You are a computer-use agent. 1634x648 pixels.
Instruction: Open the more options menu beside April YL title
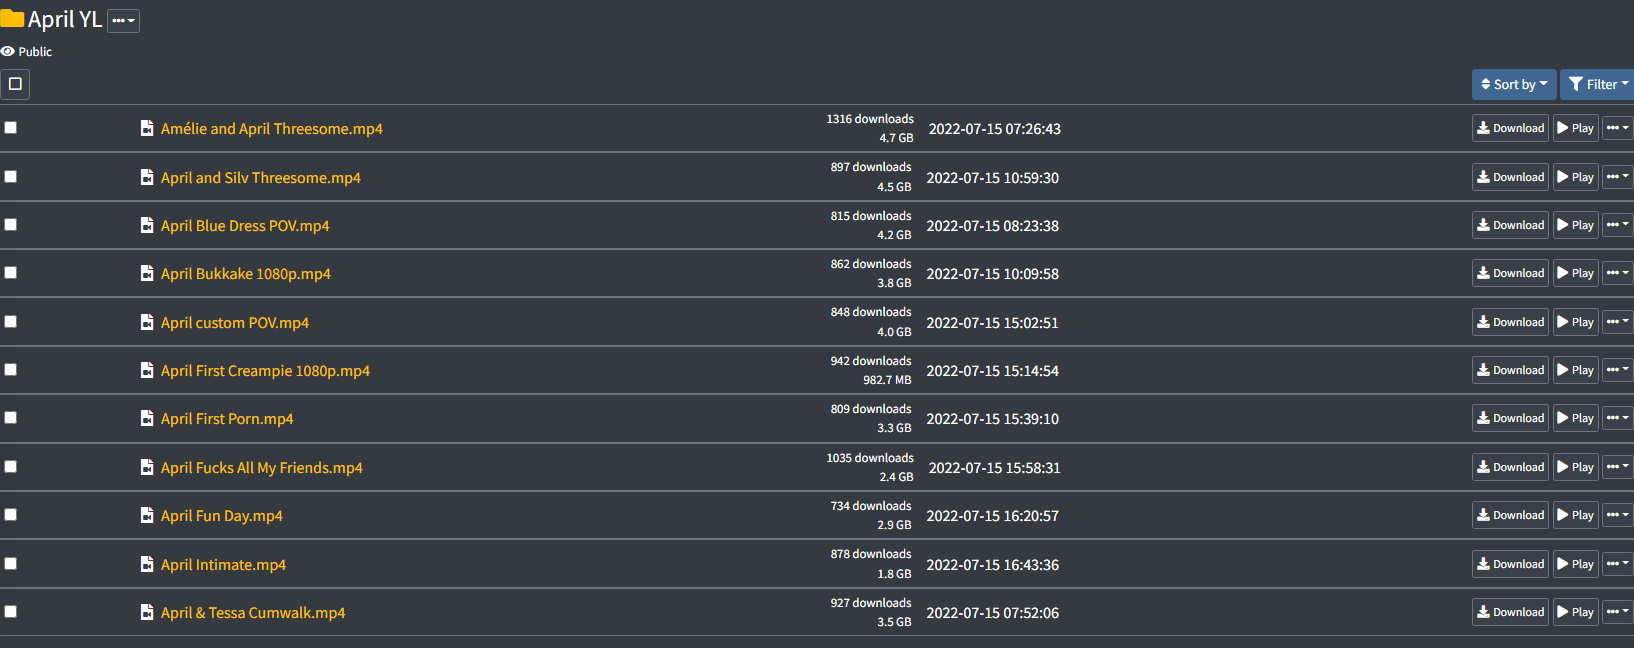tap(123, 20)
